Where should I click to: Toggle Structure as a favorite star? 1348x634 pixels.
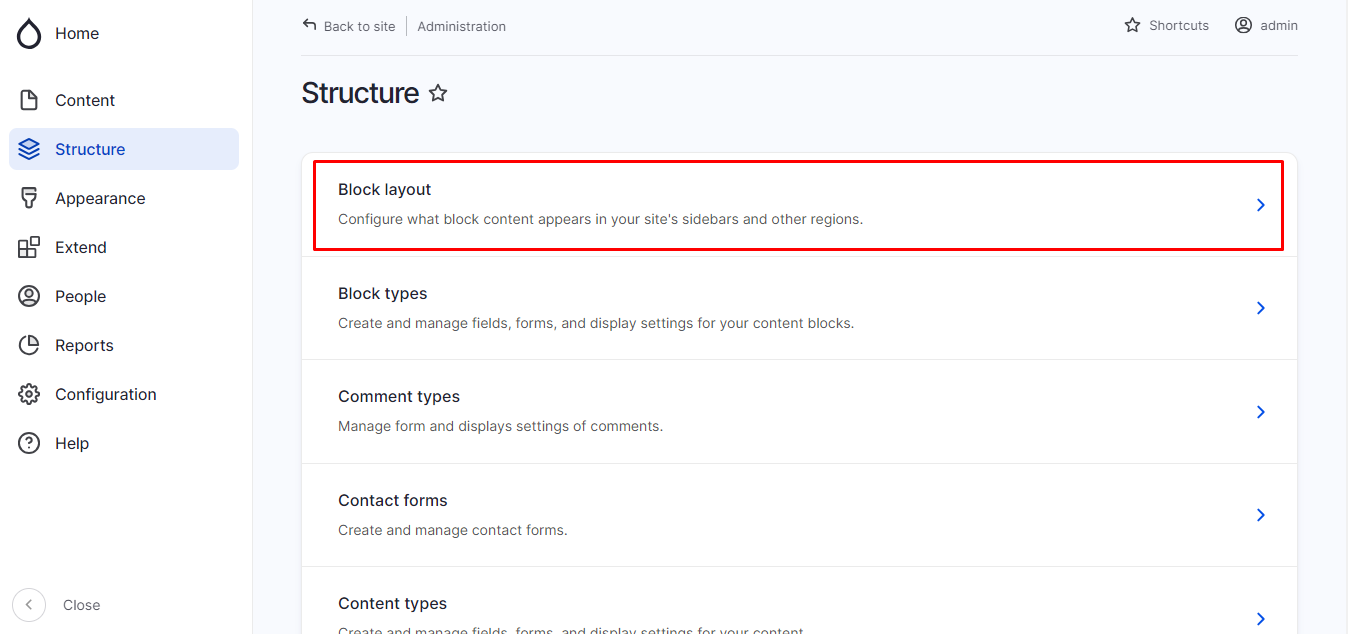coord(438,93)
